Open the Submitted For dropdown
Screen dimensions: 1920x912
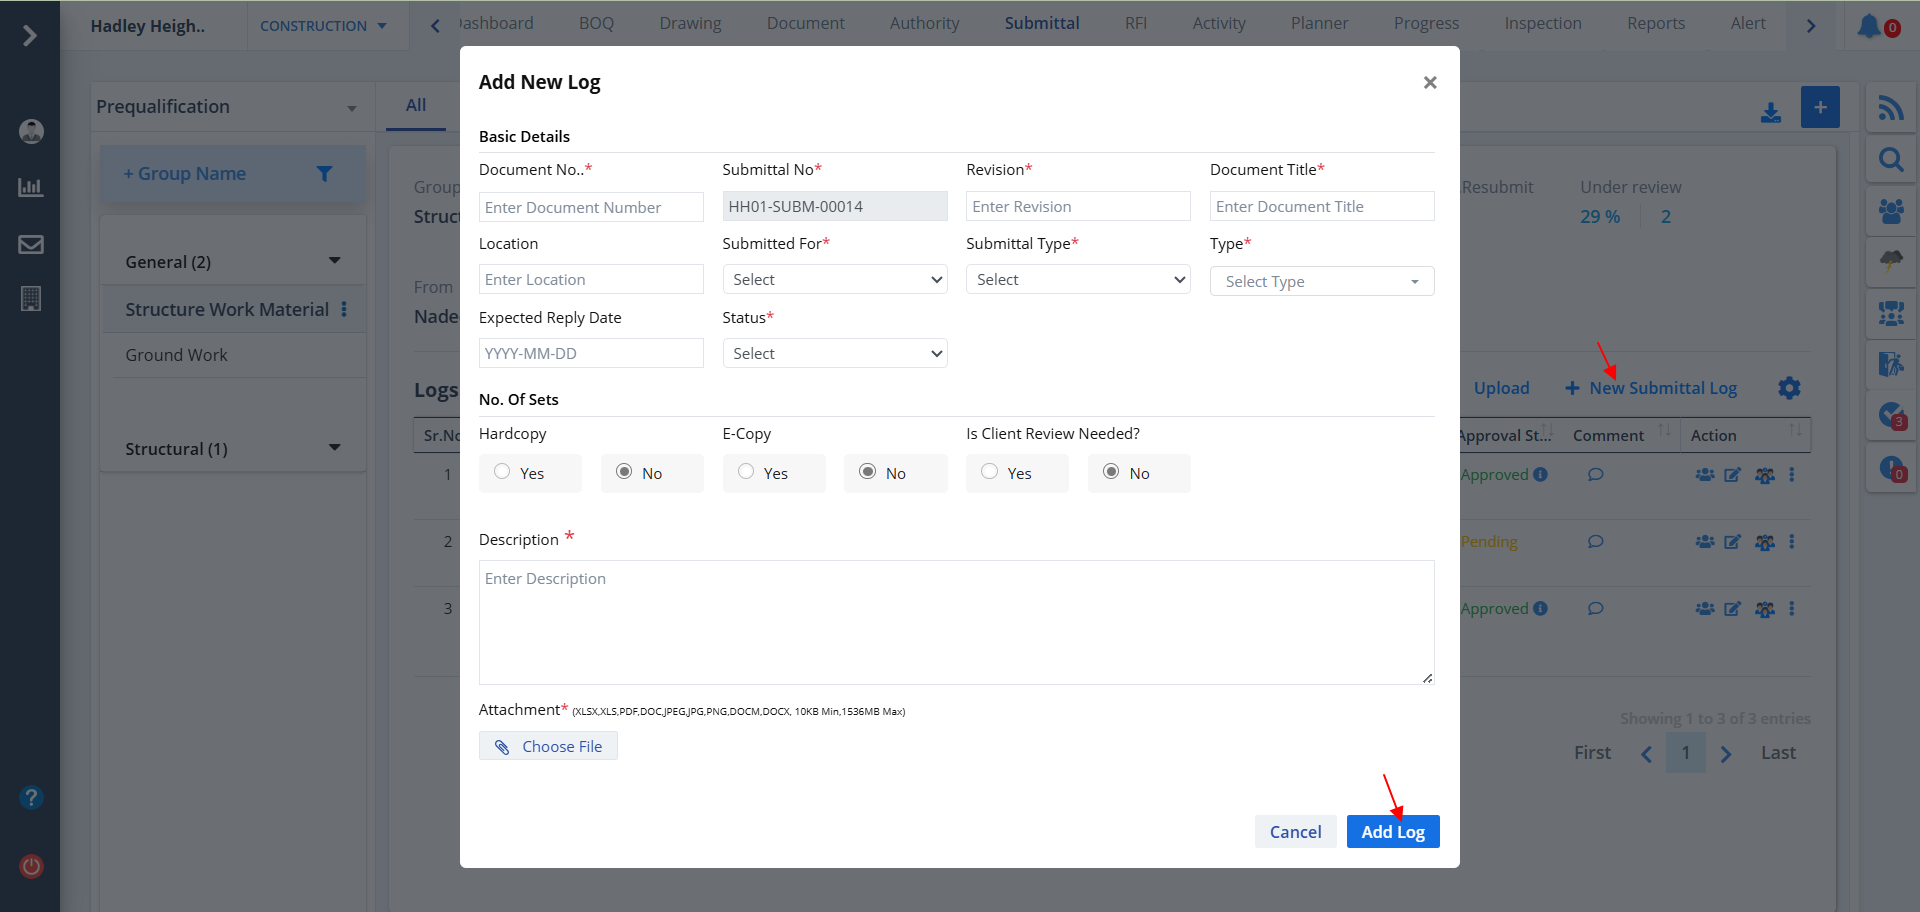(x=834, y=280)
